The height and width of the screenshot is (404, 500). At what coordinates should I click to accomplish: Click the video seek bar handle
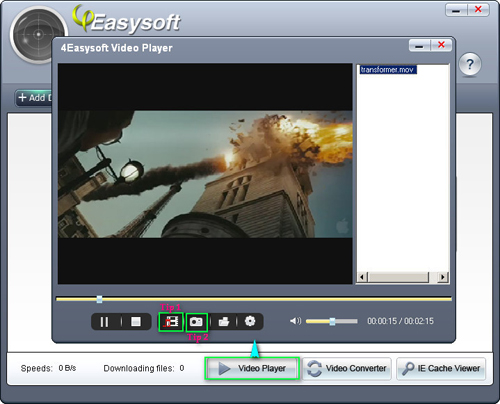pyautogui.click(x=99, y=299)
